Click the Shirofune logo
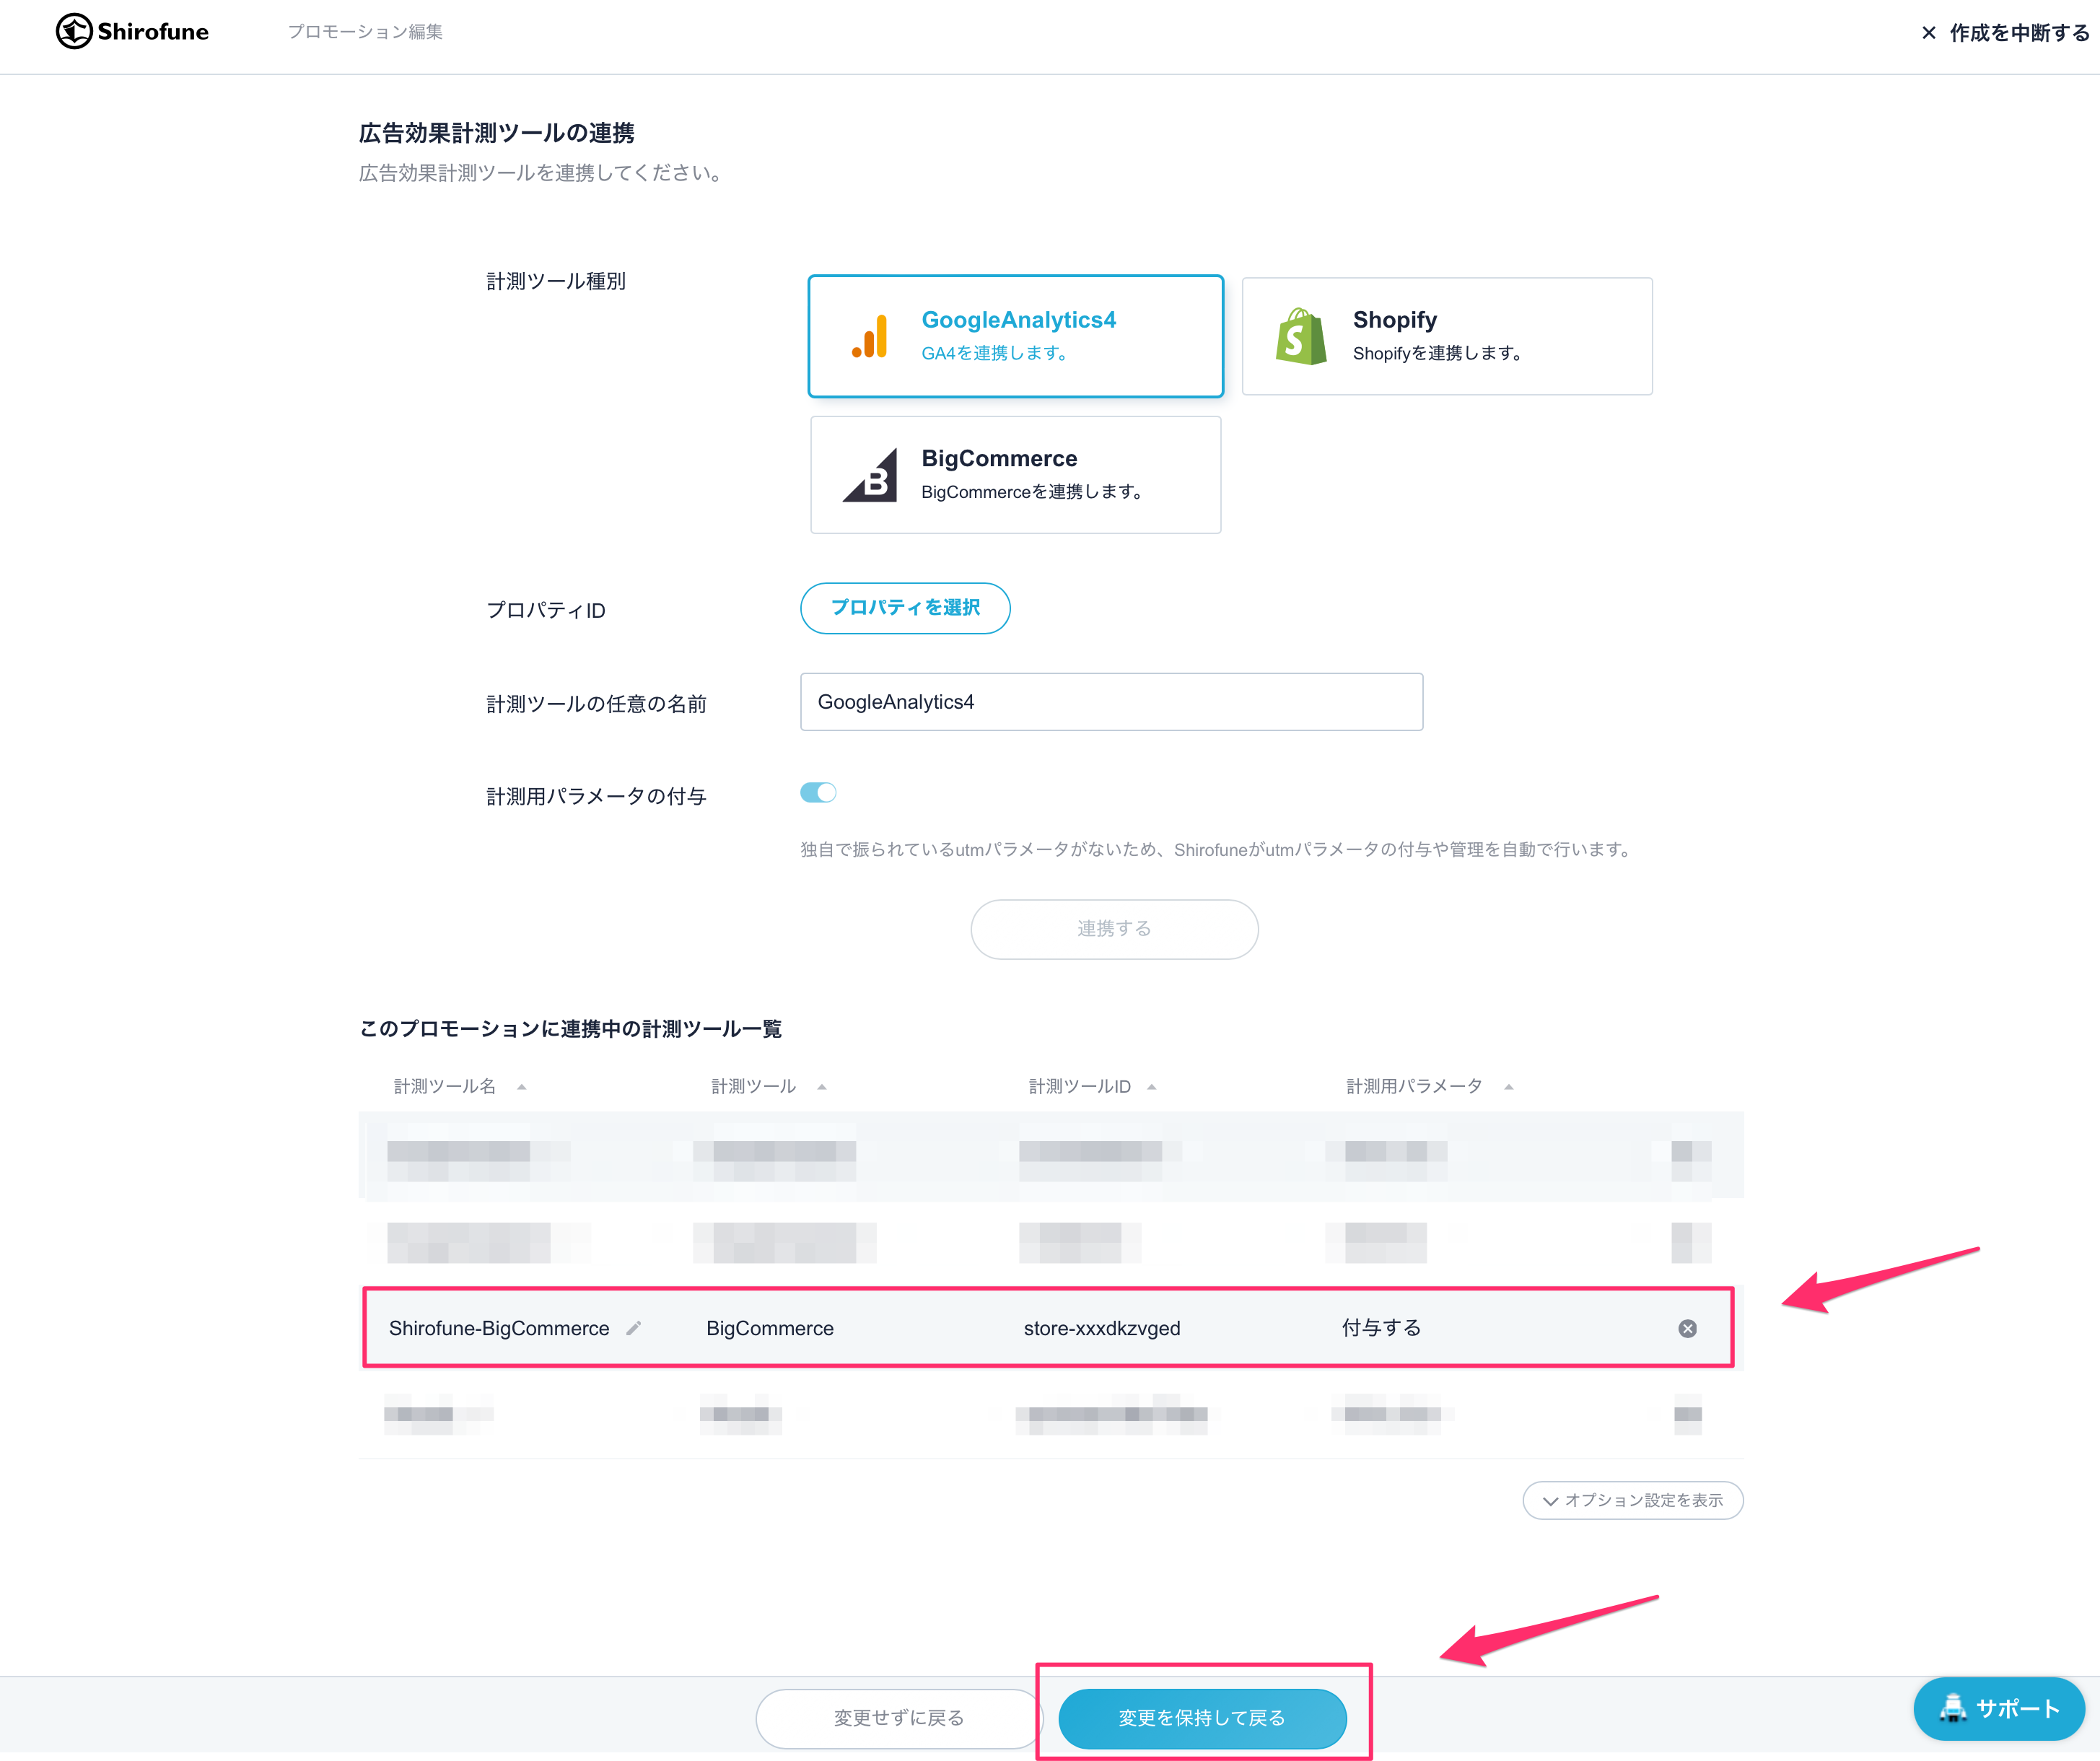The height and width of the screenshot is (1761, 2100). [132, 32]
